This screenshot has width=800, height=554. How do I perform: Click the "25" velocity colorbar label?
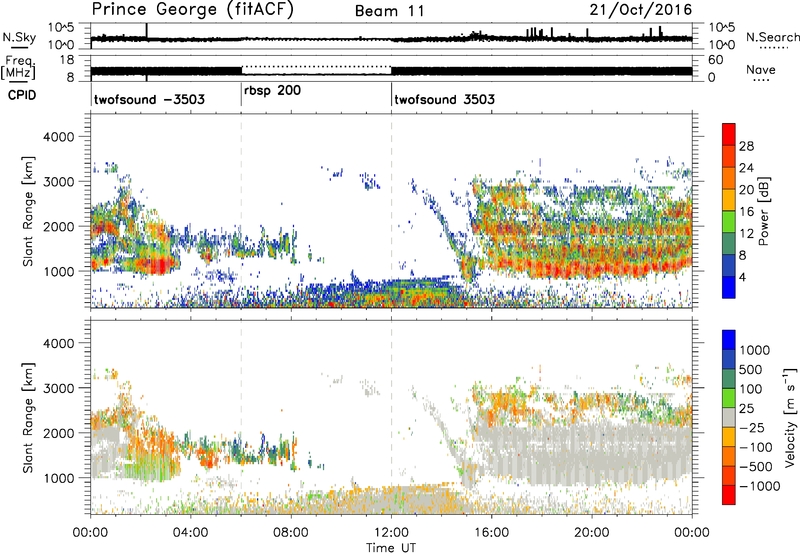pyautogui.click(x=746, y=409)
